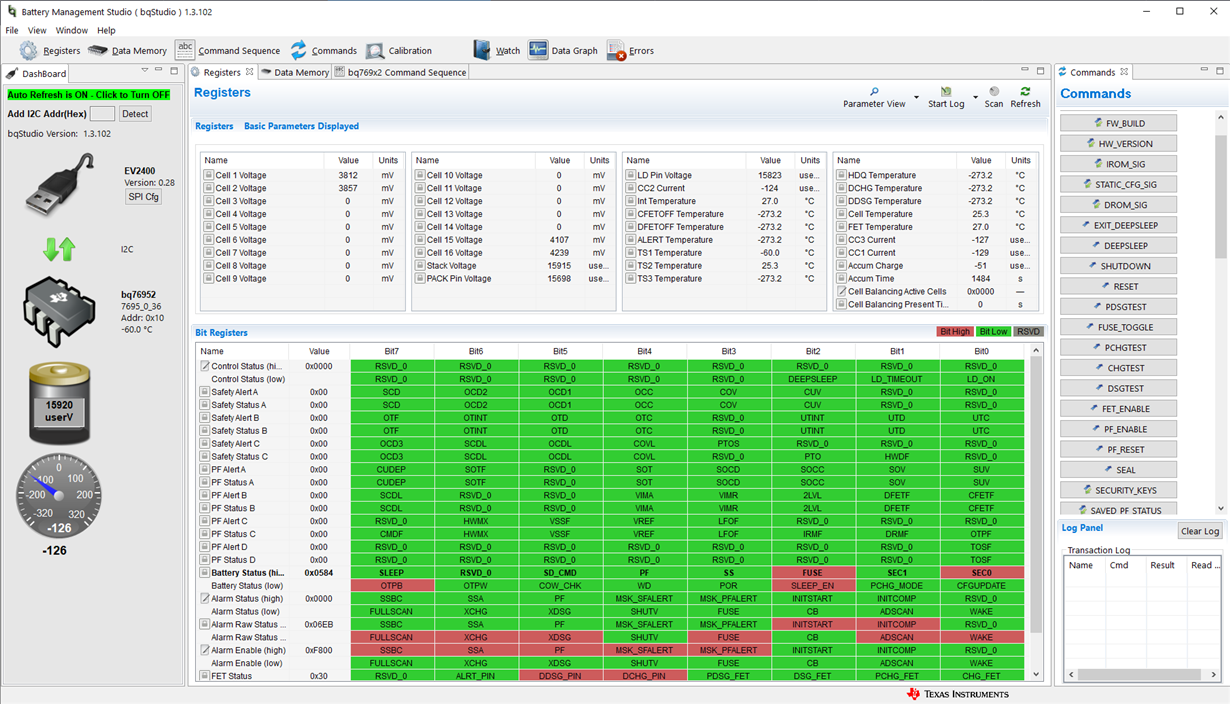Click the green I2C communication arrows
This screenshot has width=1230, height=704.
[59, 249]
